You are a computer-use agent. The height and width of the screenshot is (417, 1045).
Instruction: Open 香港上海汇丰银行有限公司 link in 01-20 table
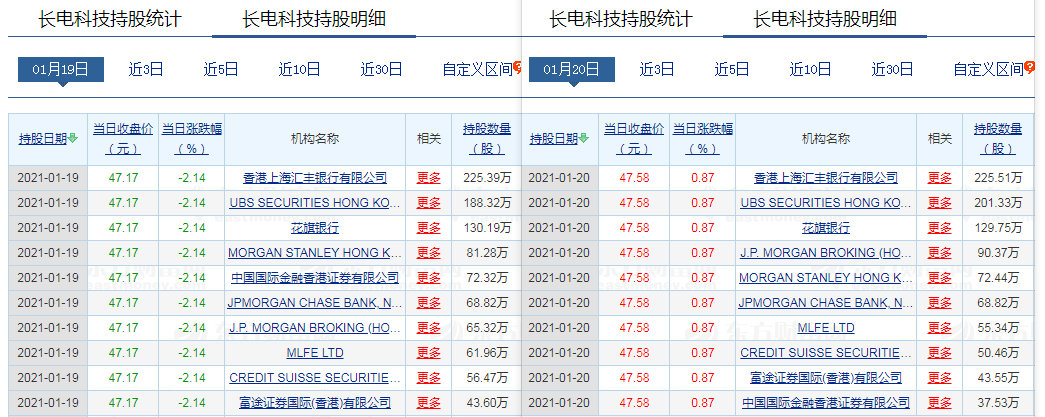pos(826,178)
